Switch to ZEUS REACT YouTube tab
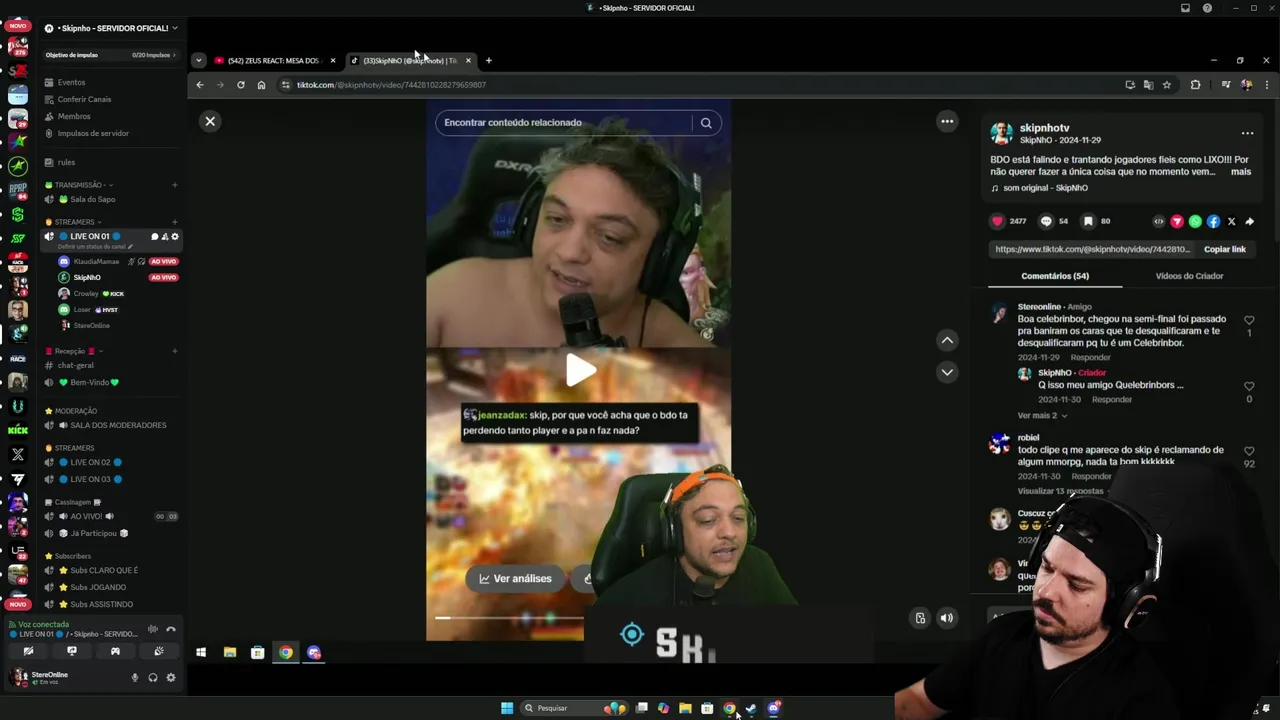Image resolution: width=1280 pixels, height=720 pixels. [x=275, y=61]
